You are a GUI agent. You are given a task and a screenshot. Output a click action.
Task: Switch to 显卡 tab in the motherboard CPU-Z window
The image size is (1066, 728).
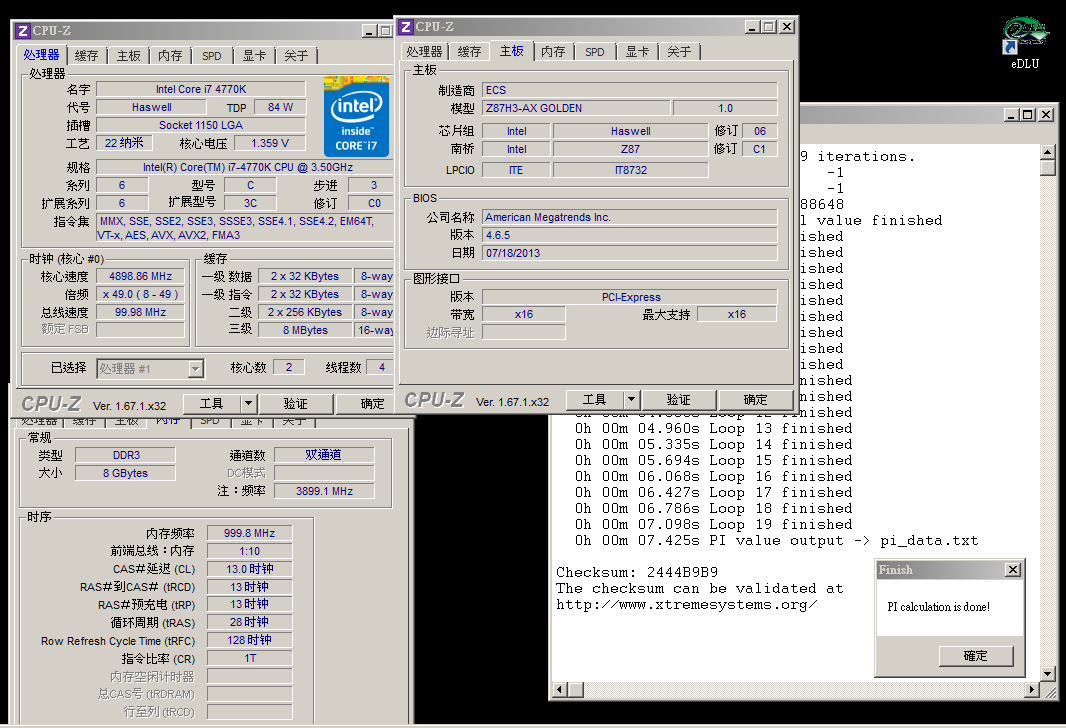coord(637,52)
